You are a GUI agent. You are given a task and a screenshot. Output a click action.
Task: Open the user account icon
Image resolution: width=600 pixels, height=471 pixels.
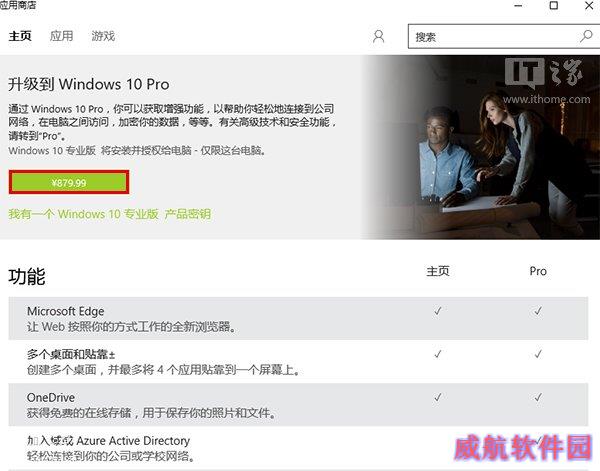coord(378,37)
